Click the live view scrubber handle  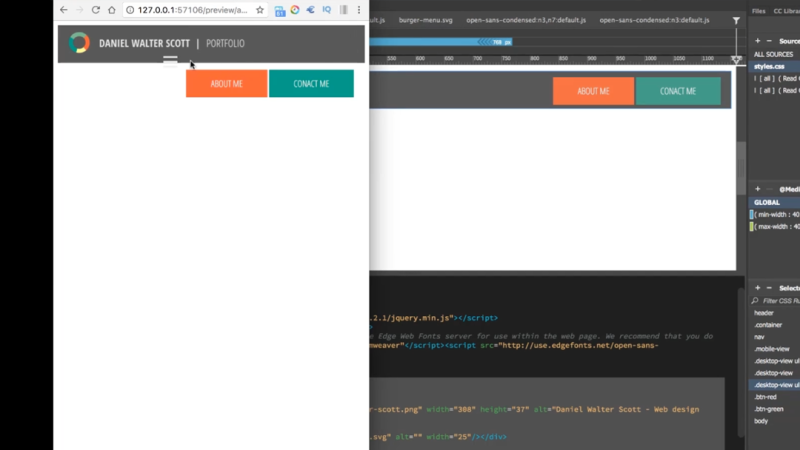736,60
